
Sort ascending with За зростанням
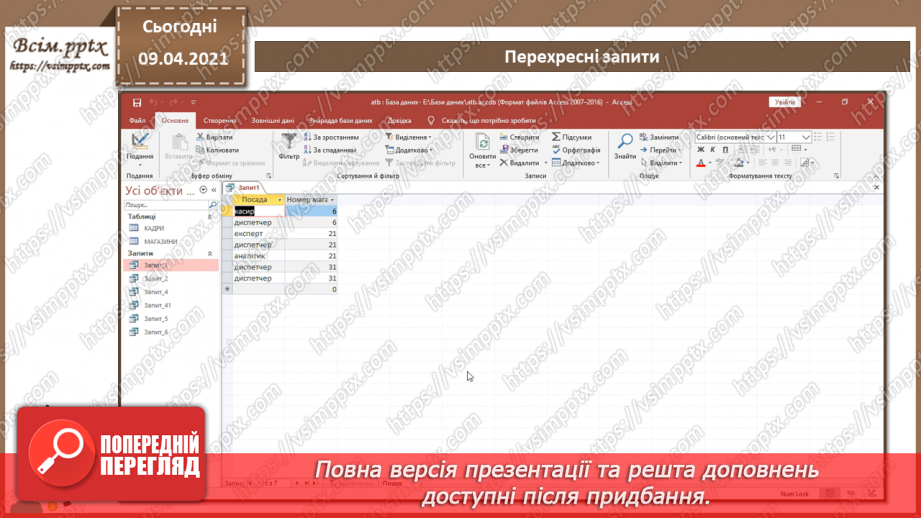coord(331,137)
